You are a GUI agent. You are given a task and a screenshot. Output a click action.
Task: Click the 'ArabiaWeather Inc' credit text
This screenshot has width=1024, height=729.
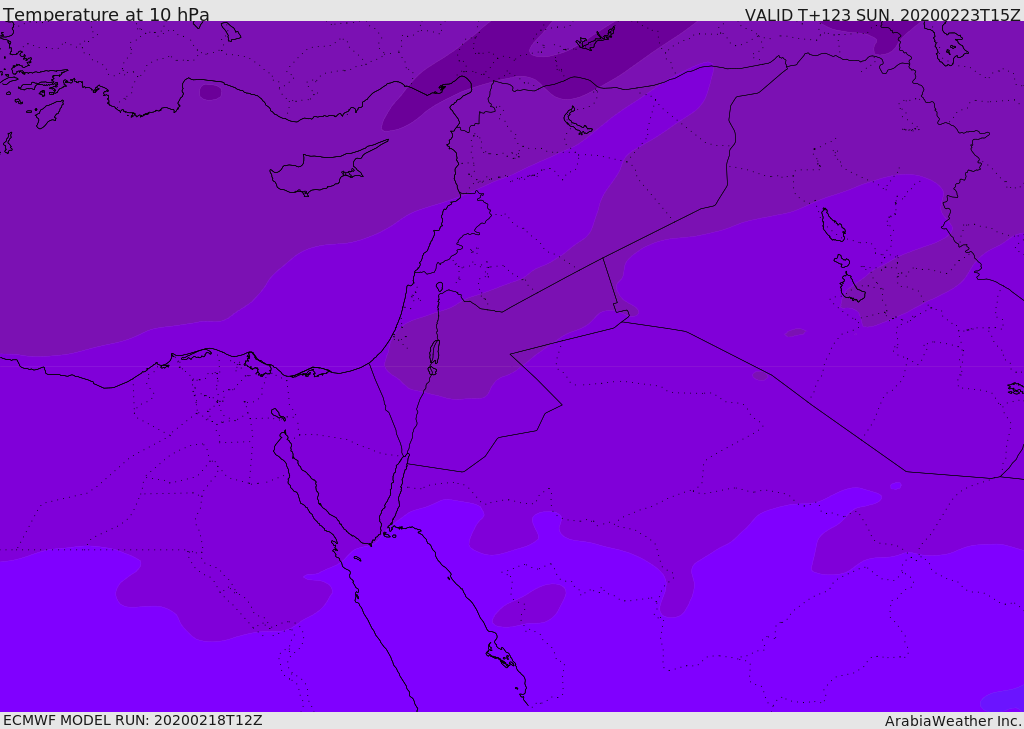953,721
